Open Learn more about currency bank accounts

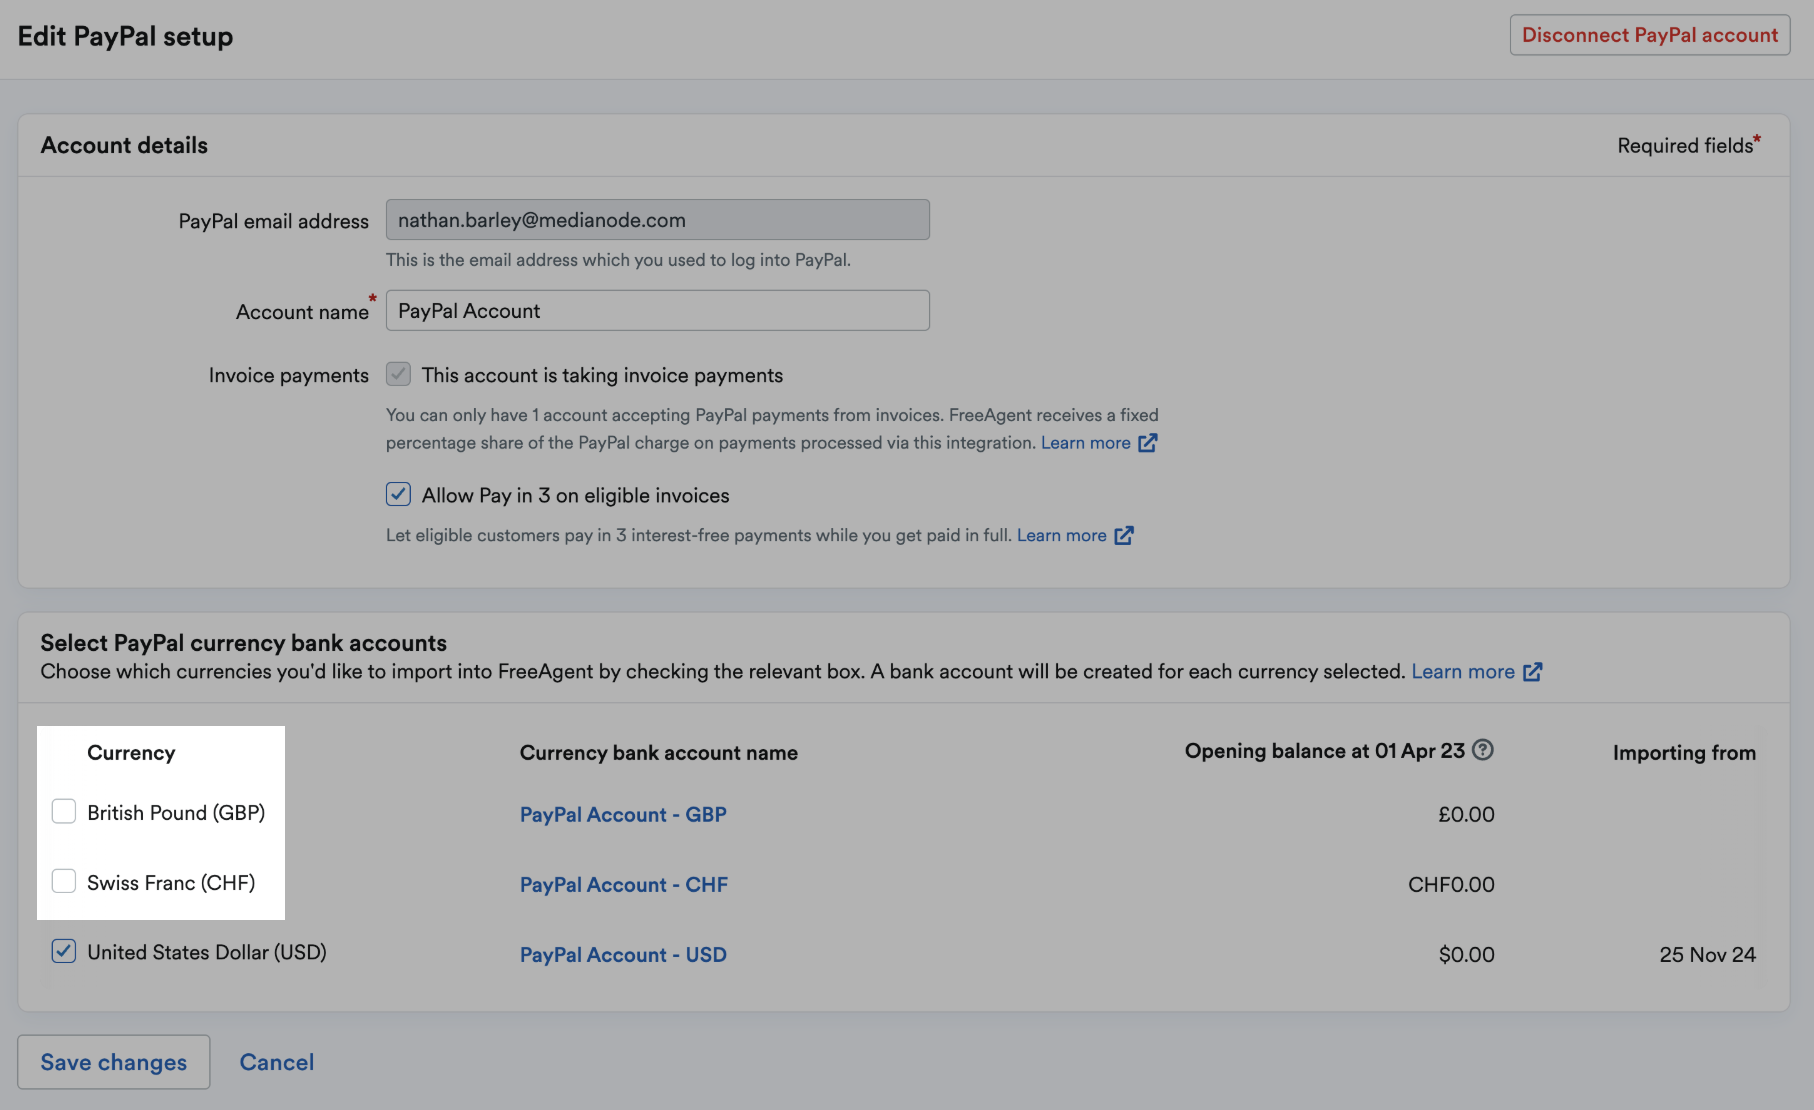tap(1462, 672)
